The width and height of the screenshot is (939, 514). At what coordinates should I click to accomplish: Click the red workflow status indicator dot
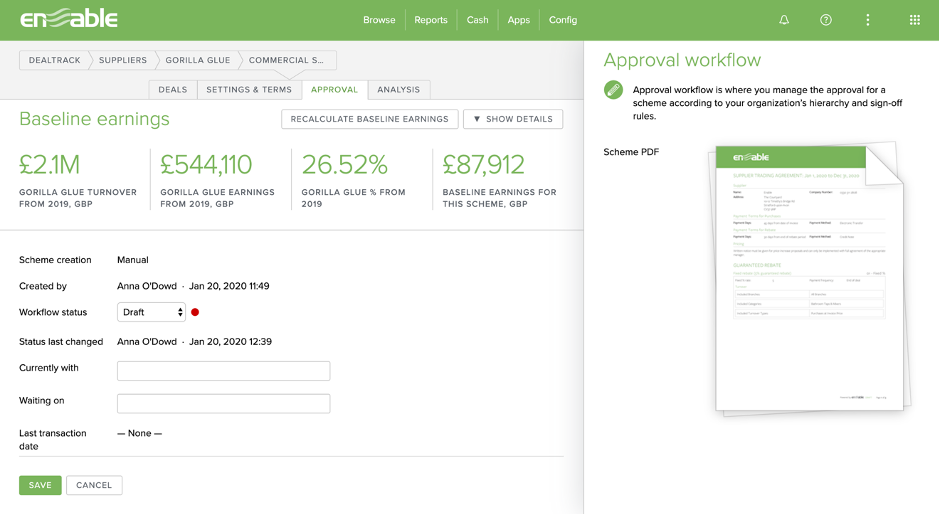(195, 312)
